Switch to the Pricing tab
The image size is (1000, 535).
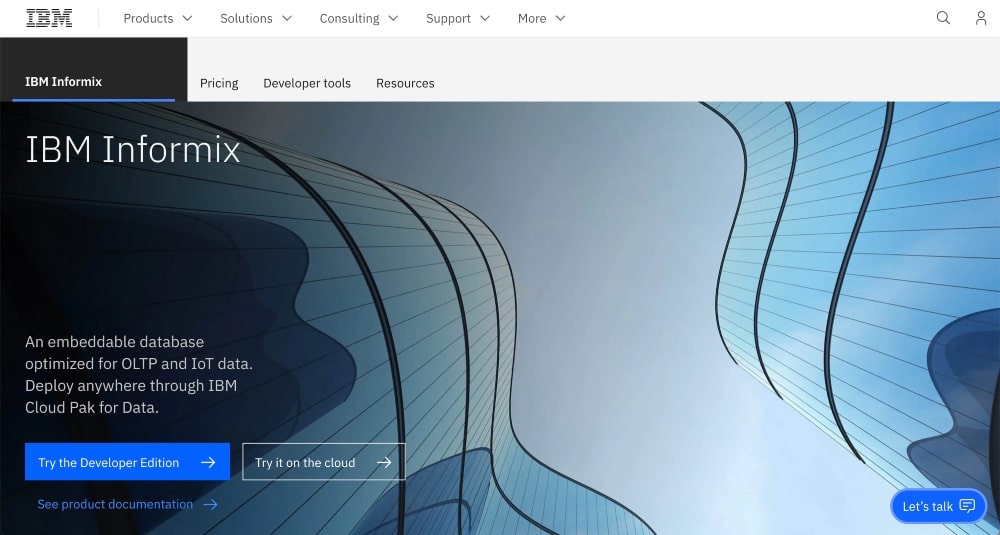(219, 83)
